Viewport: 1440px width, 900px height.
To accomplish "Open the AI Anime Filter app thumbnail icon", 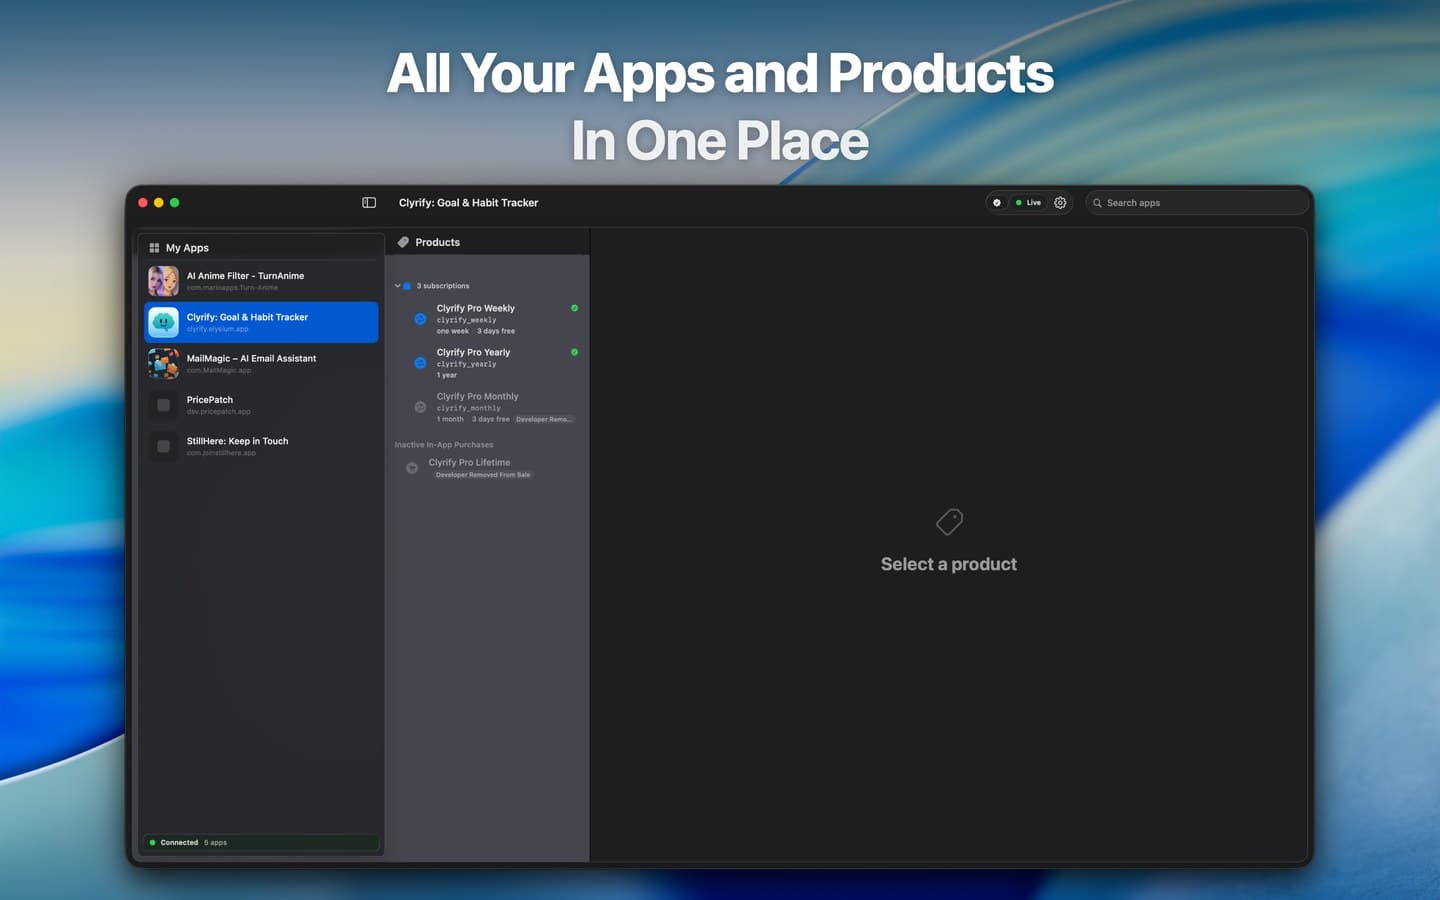I will point(163,280).
